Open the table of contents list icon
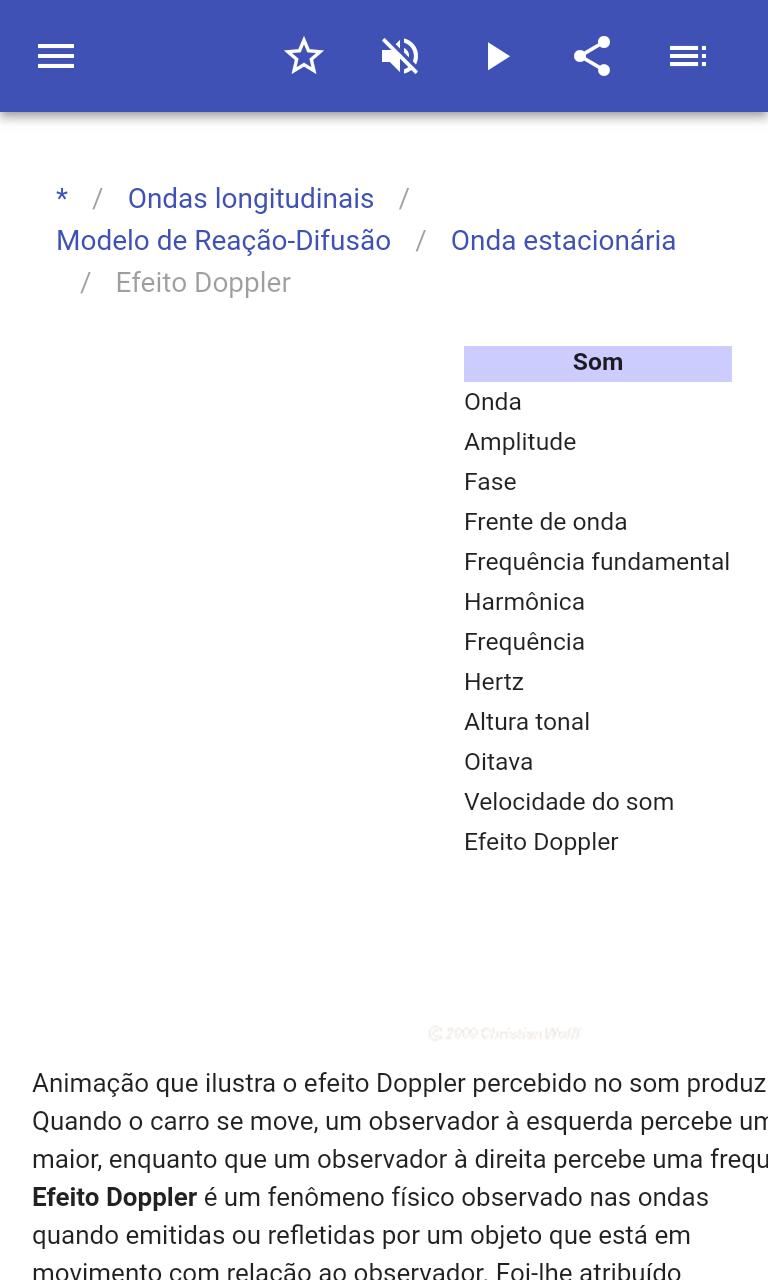768x1280 pixels. pos(688,56)
